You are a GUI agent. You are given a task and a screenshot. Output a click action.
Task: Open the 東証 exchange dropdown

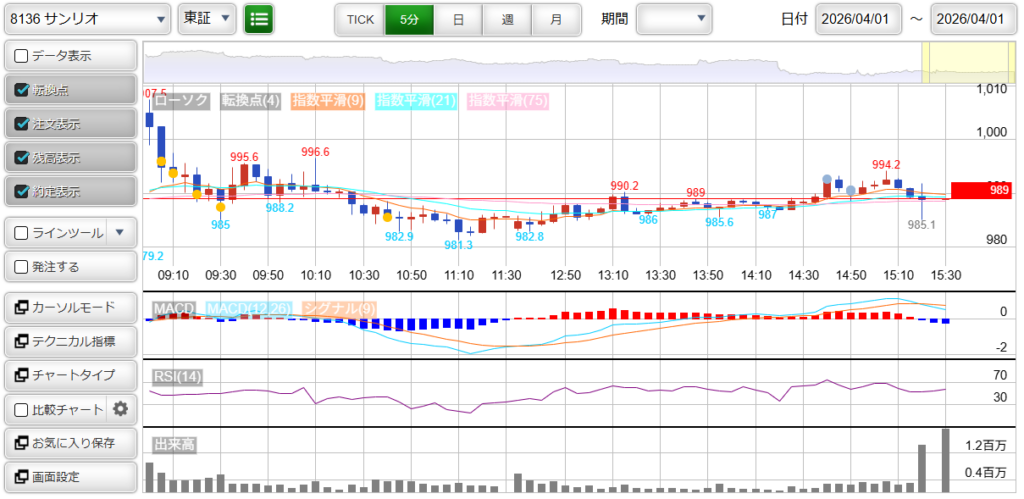tap(207, 18)
